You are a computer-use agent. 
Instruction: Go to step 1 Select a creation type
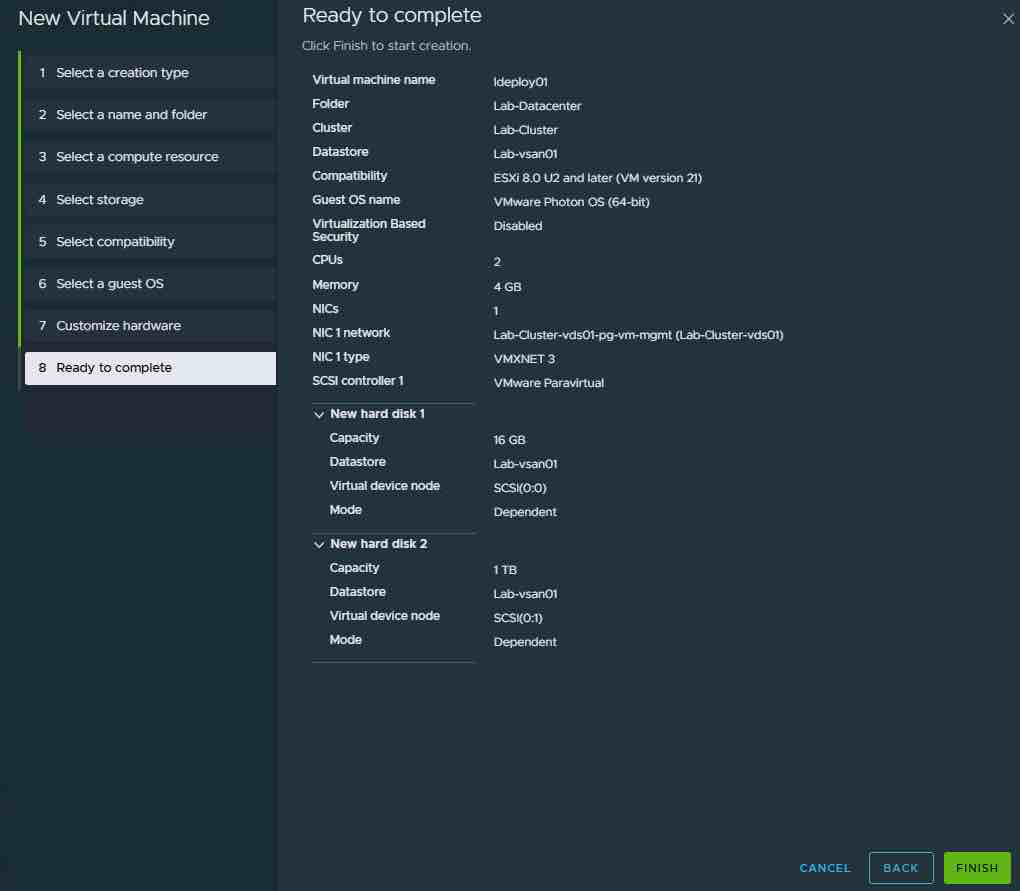(122, 73)
